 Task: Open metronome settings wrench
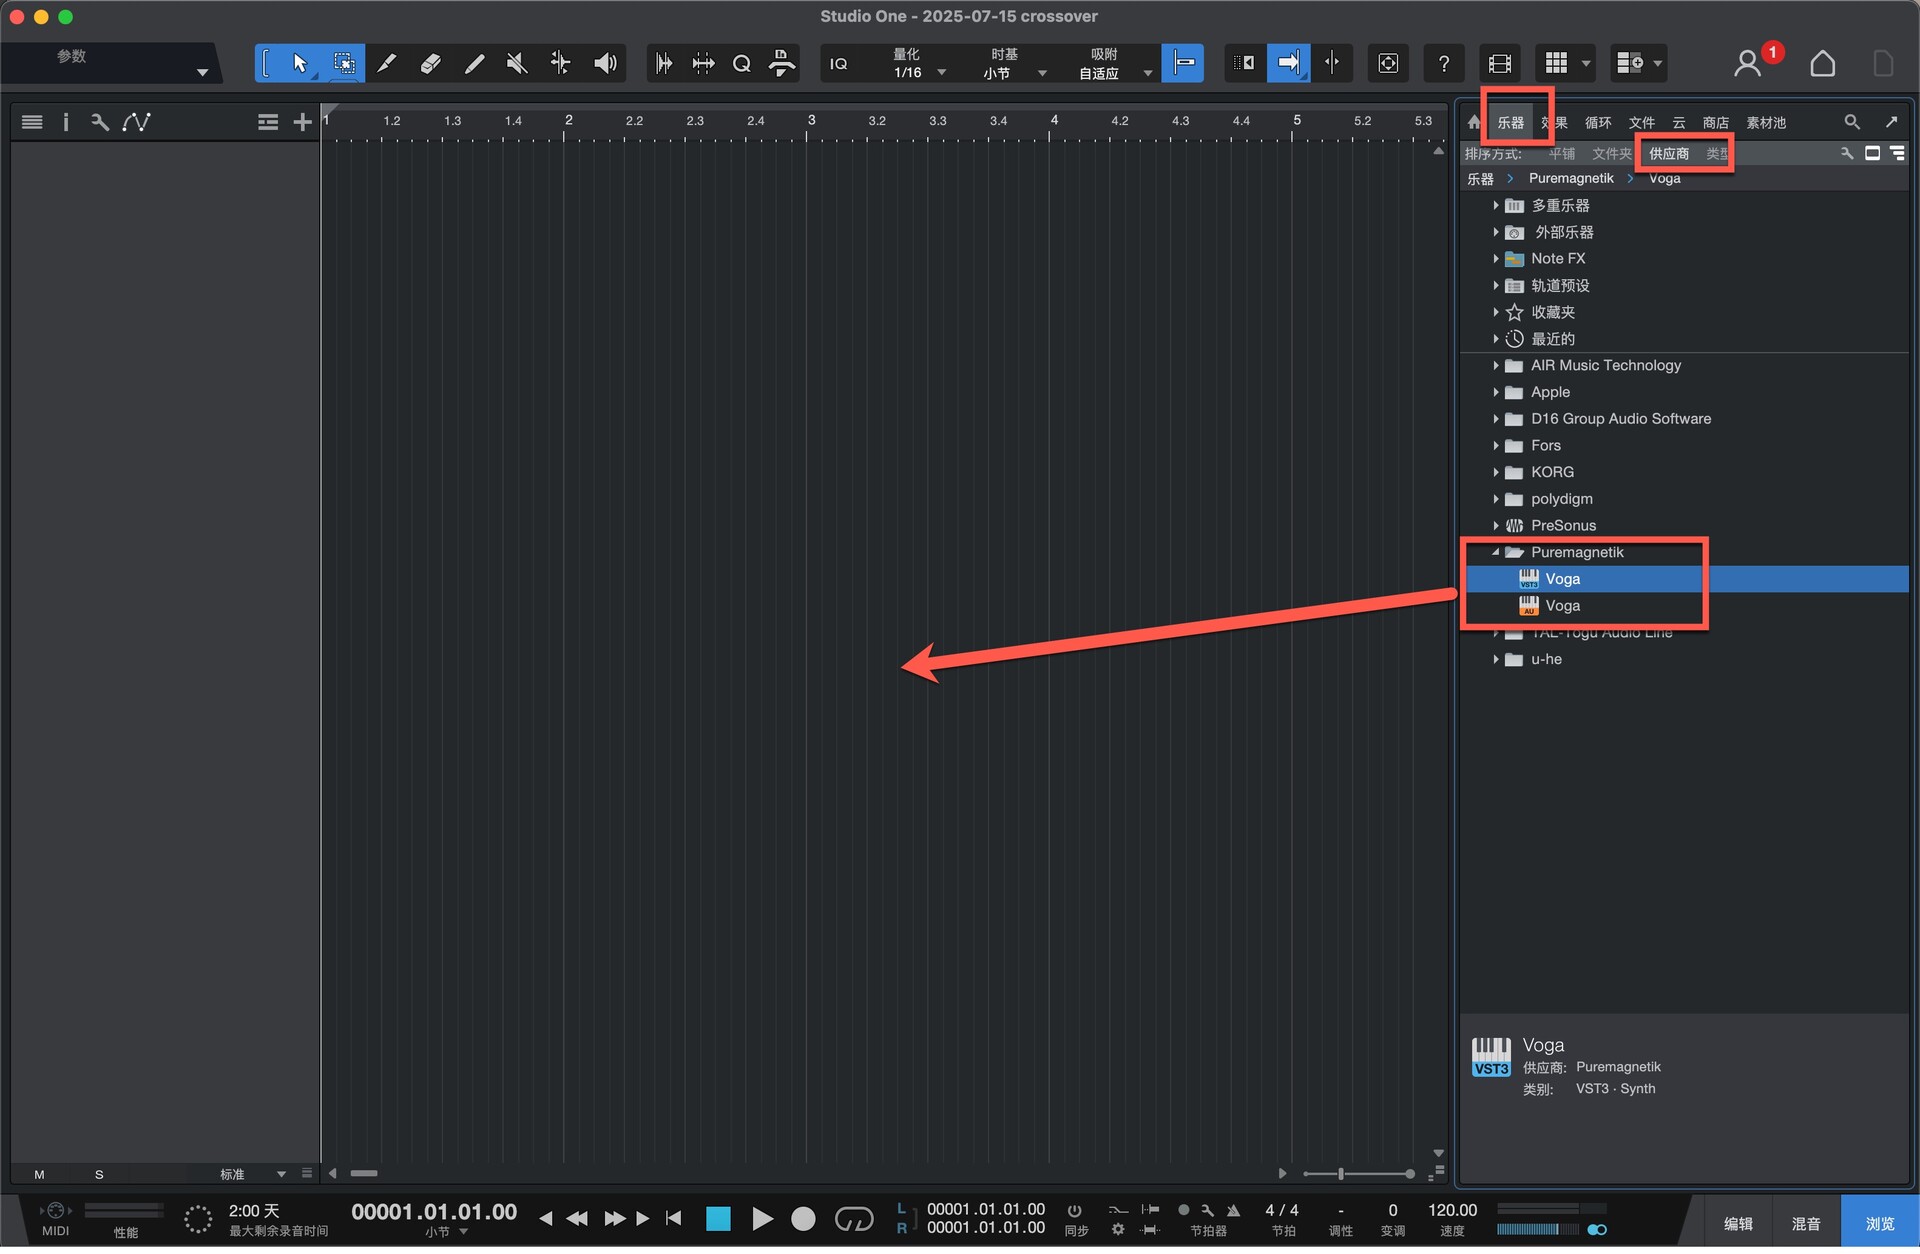tap(1208, 1211)
